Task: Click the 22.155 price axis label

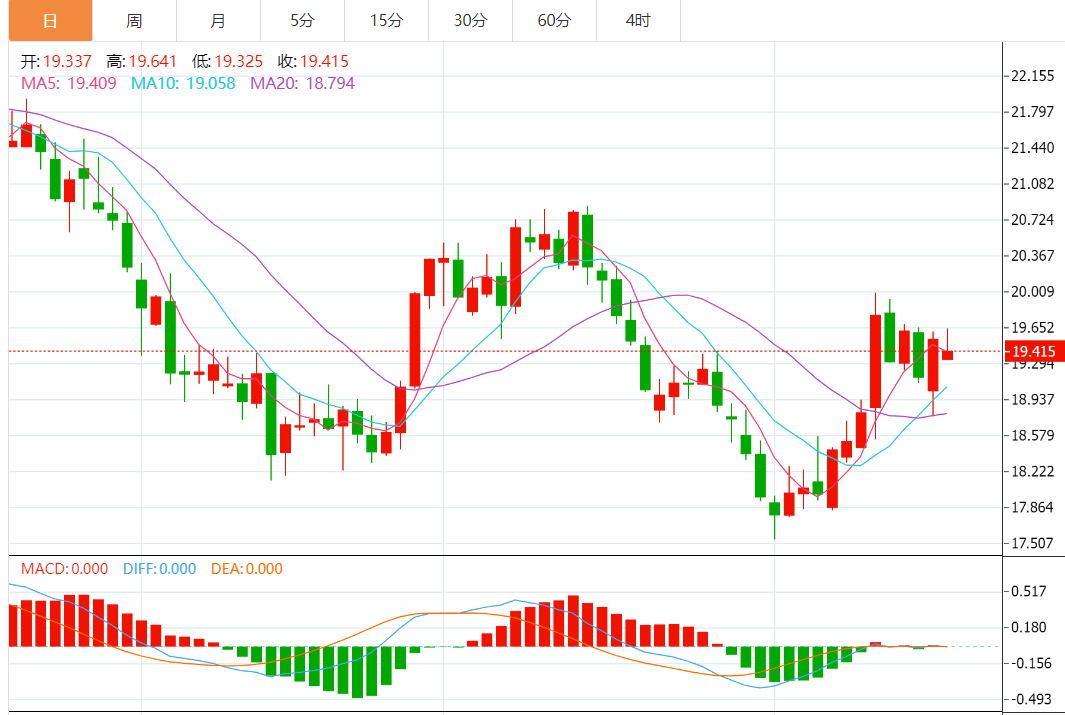Action: [1032, 76]
